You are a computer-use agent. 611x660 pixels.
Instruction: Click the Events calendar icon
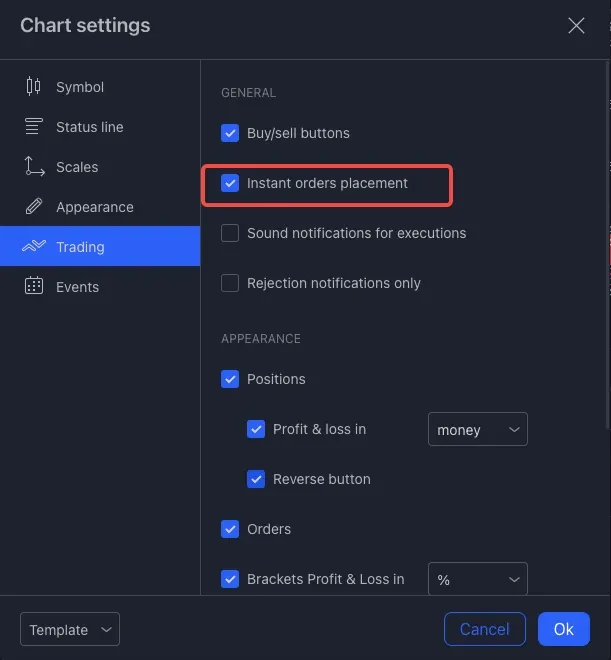click(34, 286)
